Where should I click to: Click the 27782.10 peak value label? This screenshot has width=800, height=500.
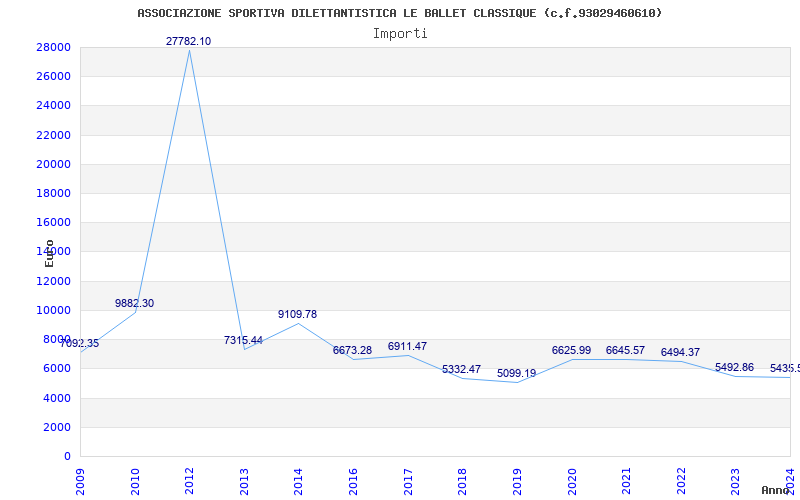[x=188, y=41]
